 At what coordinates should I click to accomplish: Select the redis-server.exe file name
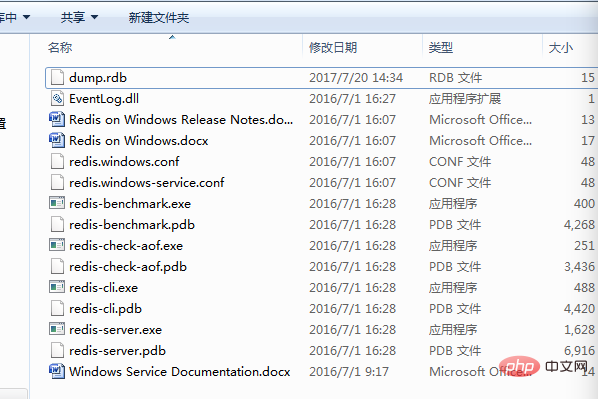(116, 330)
